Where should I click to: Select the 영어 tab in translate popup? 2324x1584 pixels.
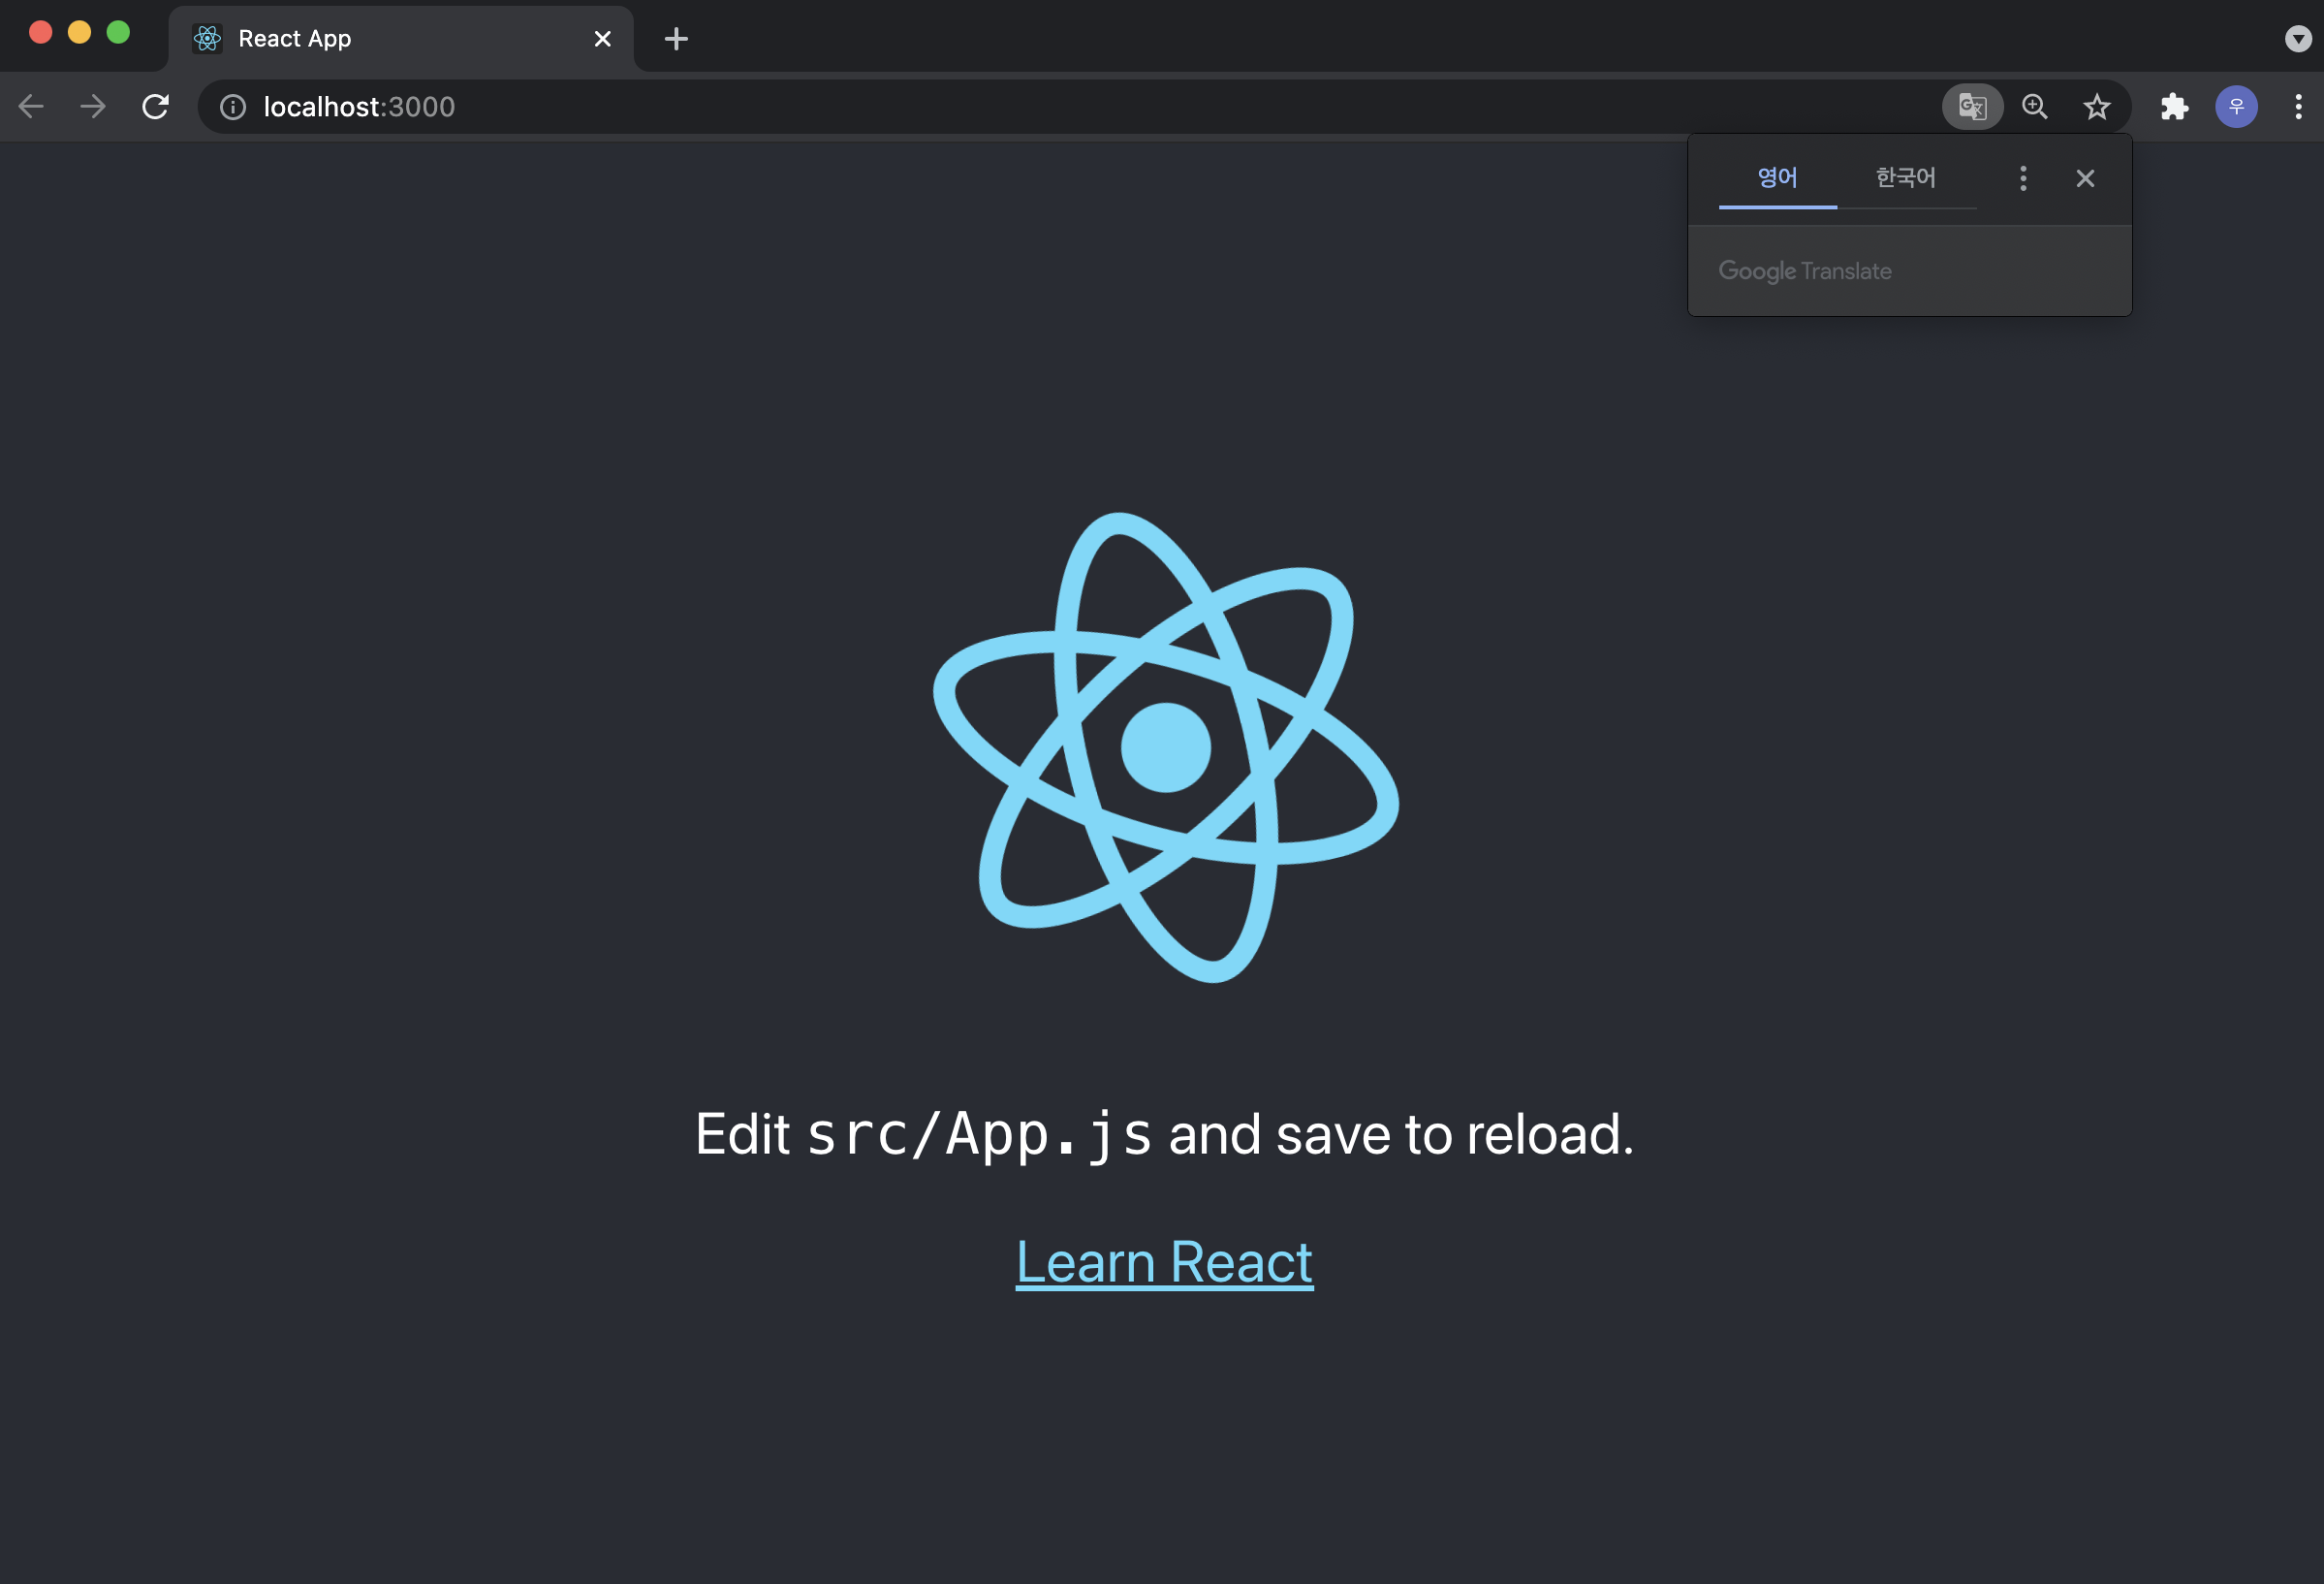click(x=1777, y=178)
